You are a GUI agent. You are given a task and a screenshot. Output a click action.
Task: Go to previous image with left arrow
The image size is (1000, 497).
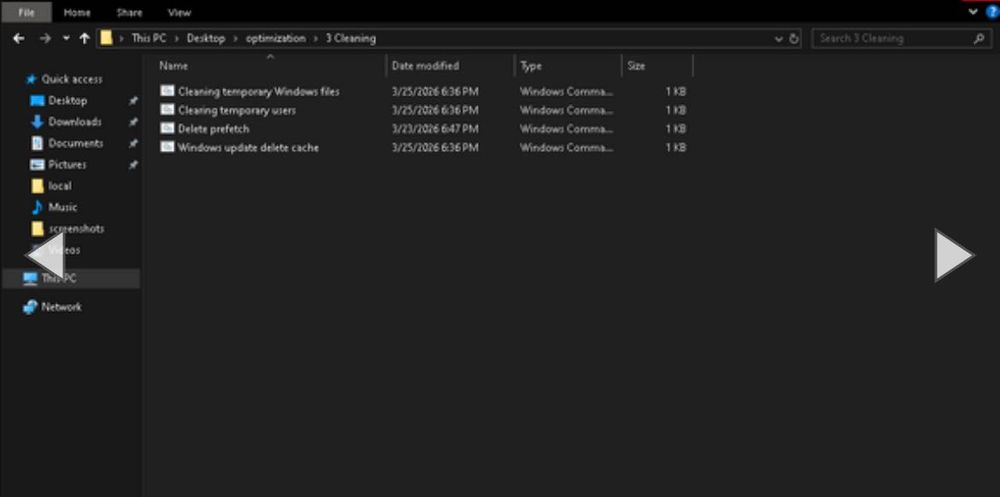45,255
